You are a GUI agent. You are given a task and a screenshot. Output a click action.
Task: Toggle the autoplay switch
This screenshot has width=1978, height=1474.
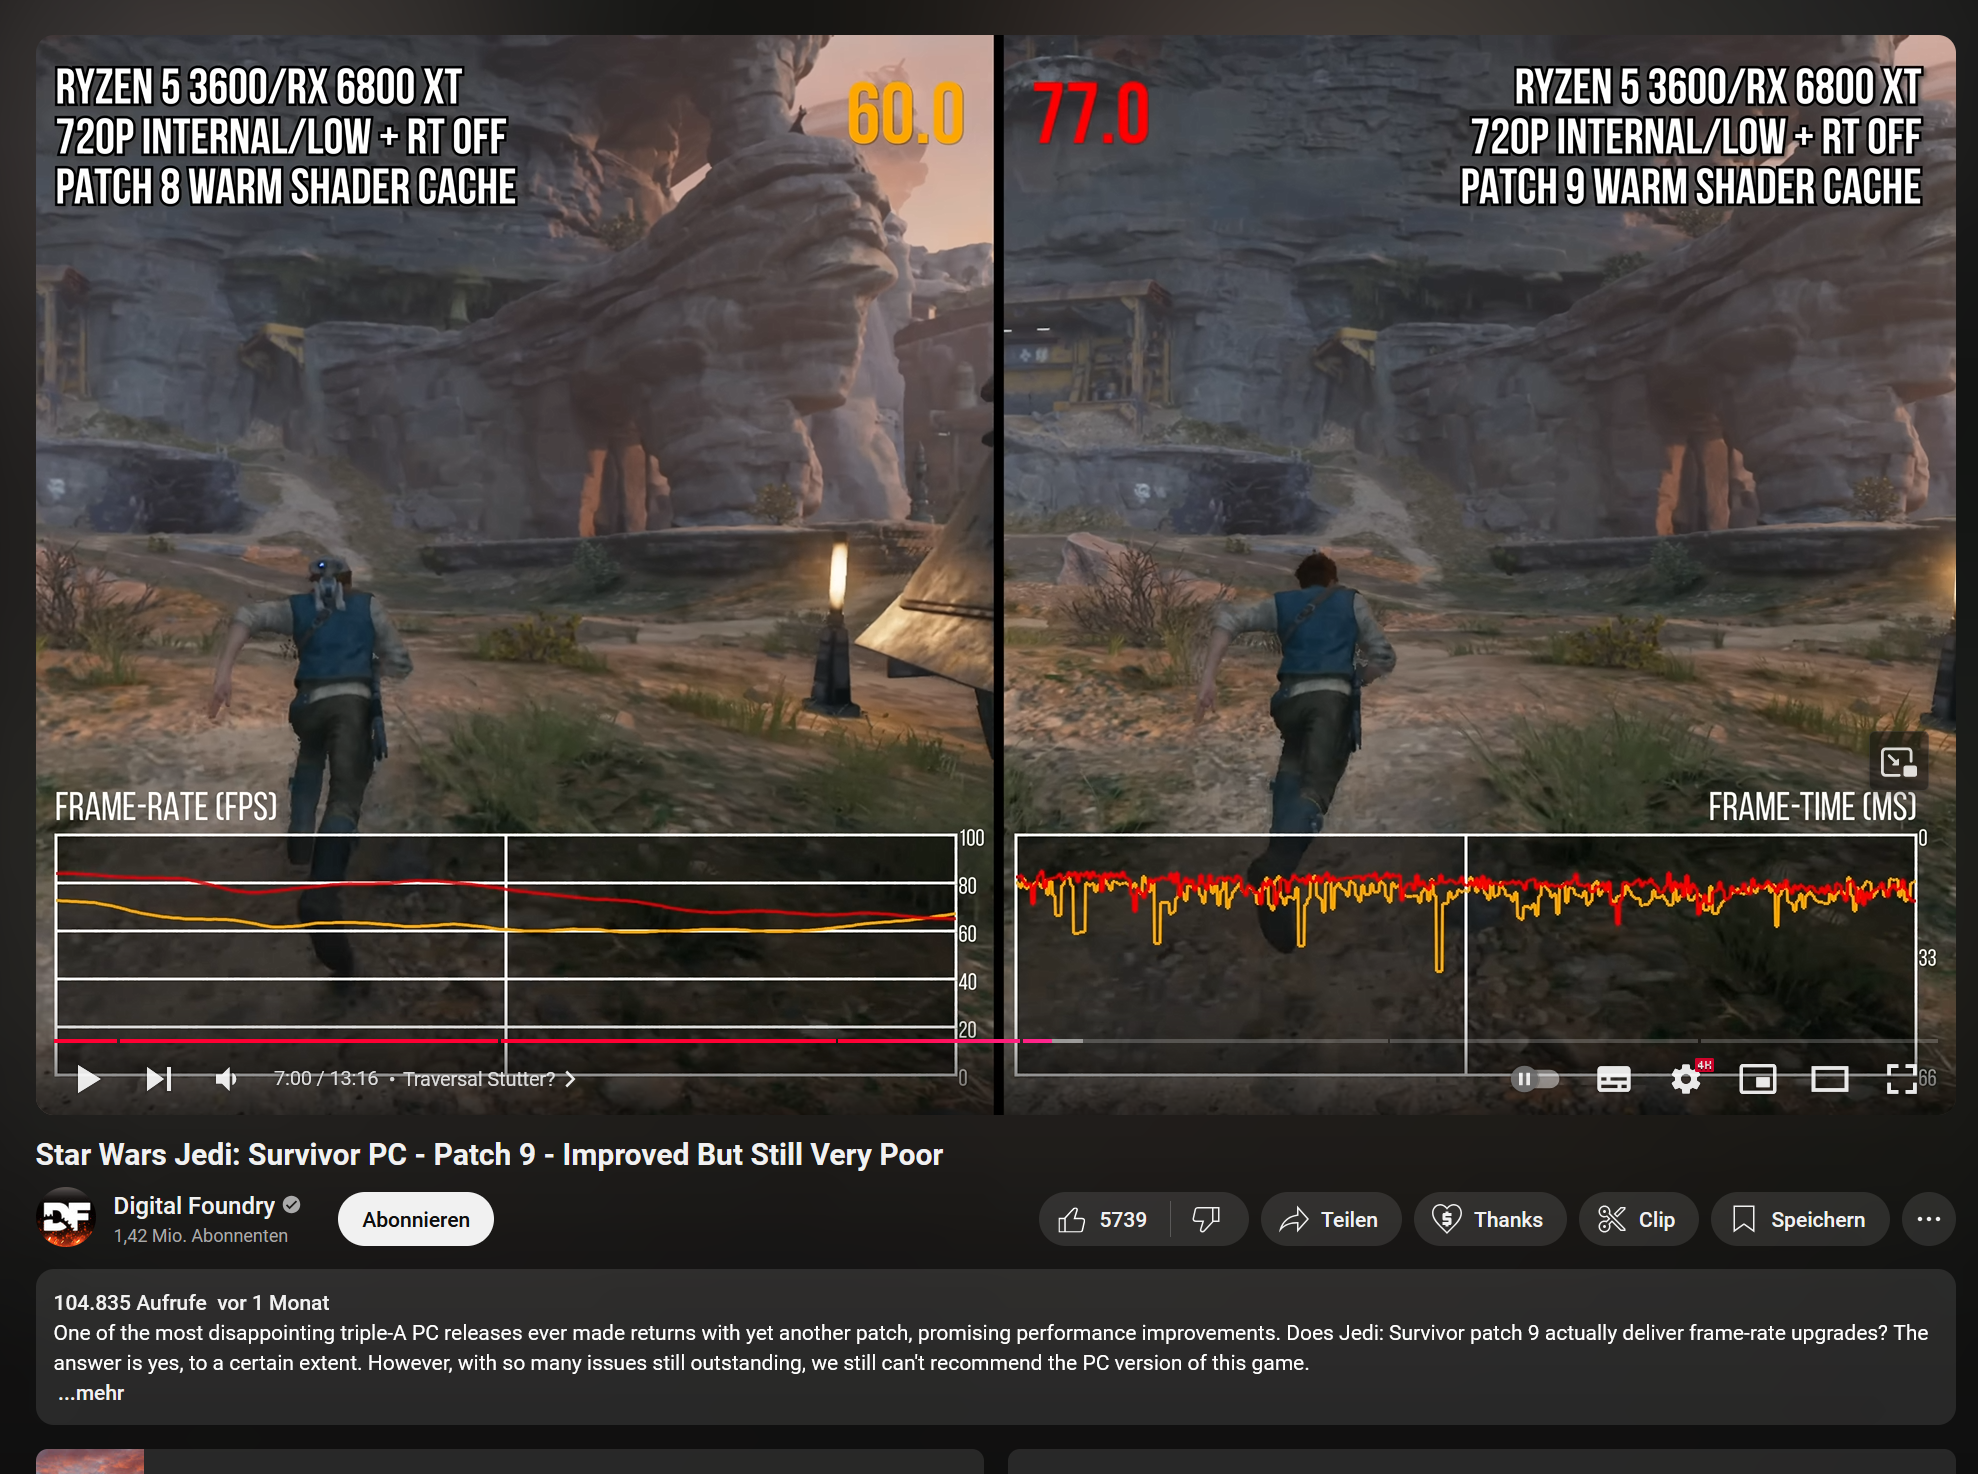(x=1535, y=1079)
